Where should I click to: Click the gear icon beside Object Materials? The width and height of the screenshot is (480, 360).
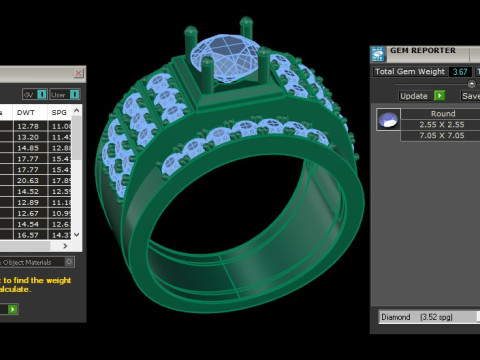69,262
